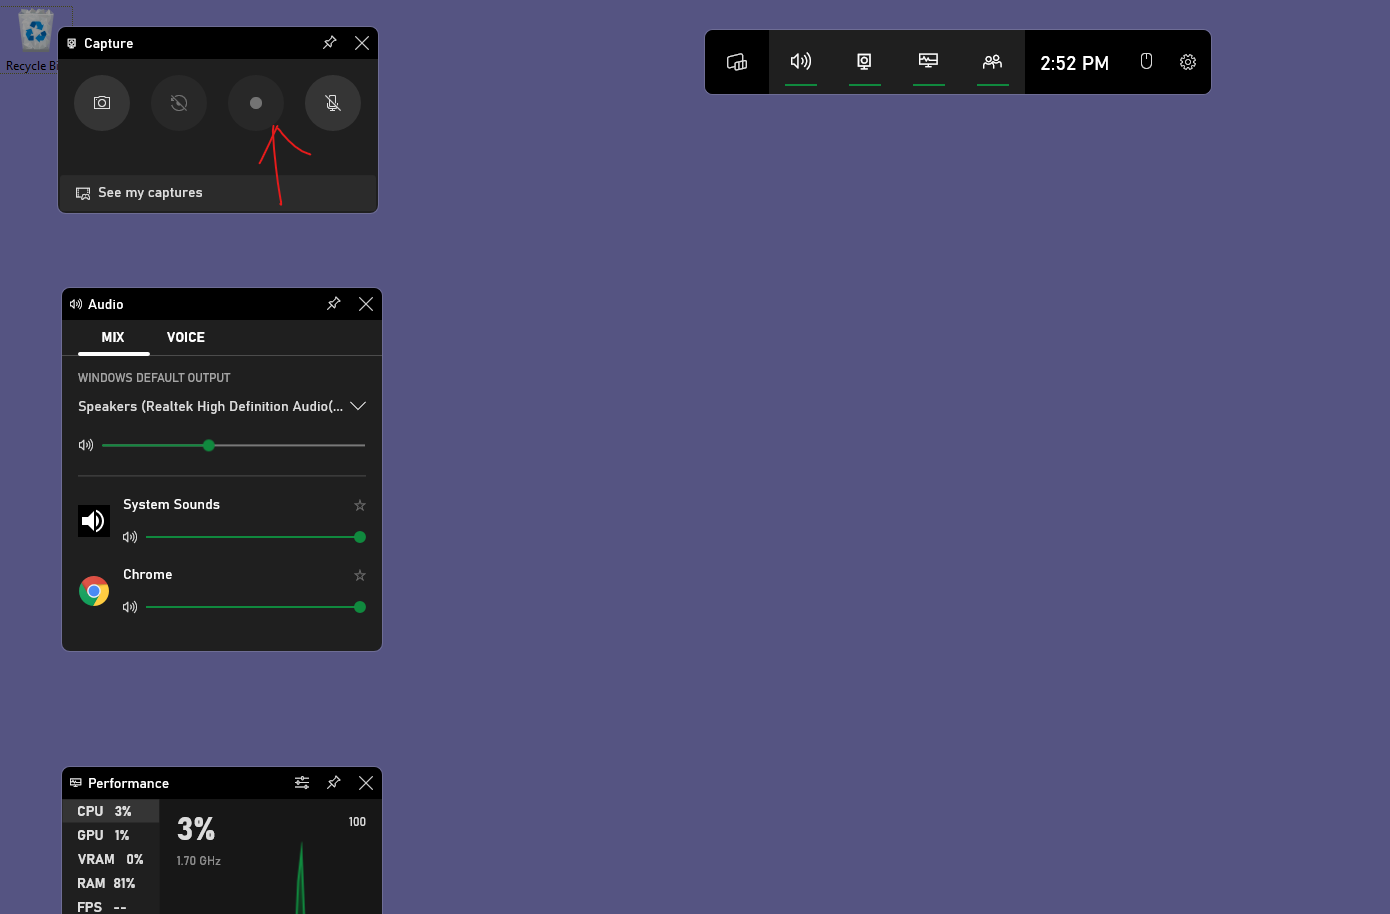The image size is (1390, 914).
Task: Select the RAM performance row
Action: (111, 883)
